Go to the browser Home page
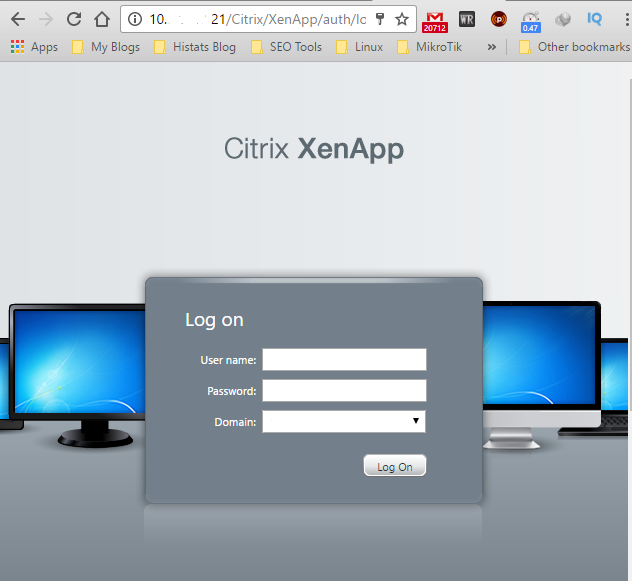632x581 pixels. 102,19
